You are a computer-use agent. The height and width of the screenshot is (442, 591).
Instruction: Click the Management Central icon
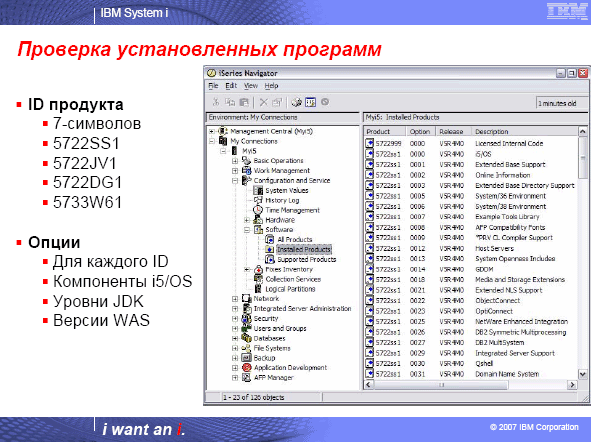coord(223,131)
